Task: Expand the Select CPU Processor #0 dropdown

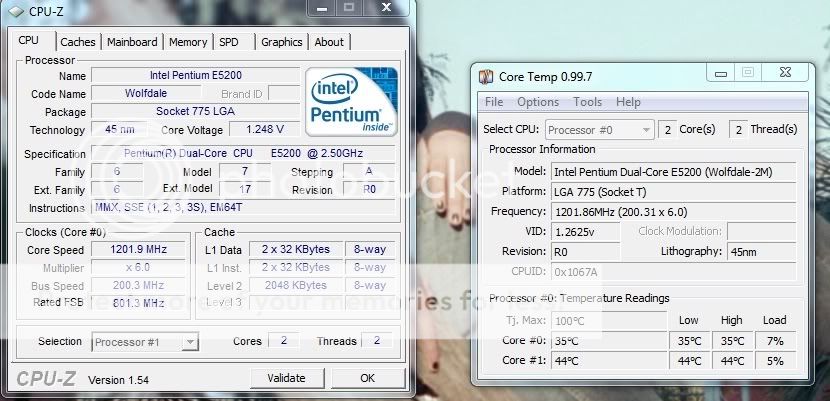Action: pyautogui.click(x=599, y=130)
